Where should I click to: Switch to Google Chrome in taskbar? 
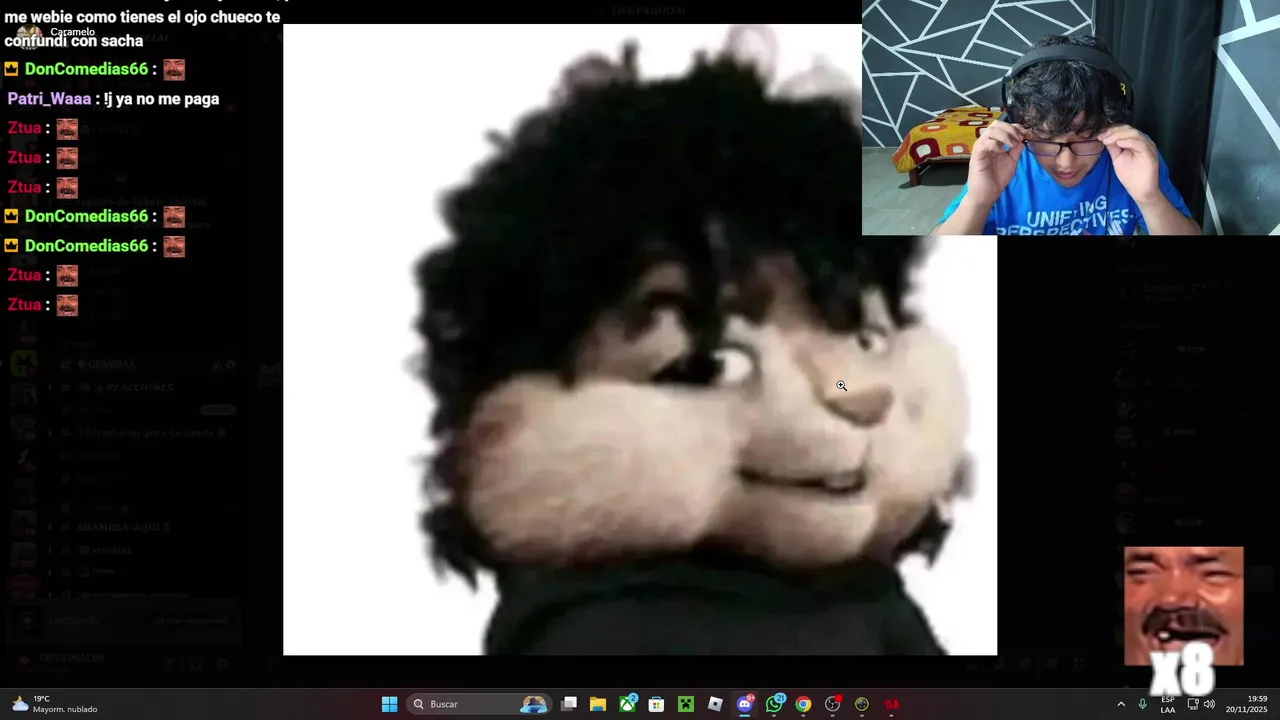point(803,704)
